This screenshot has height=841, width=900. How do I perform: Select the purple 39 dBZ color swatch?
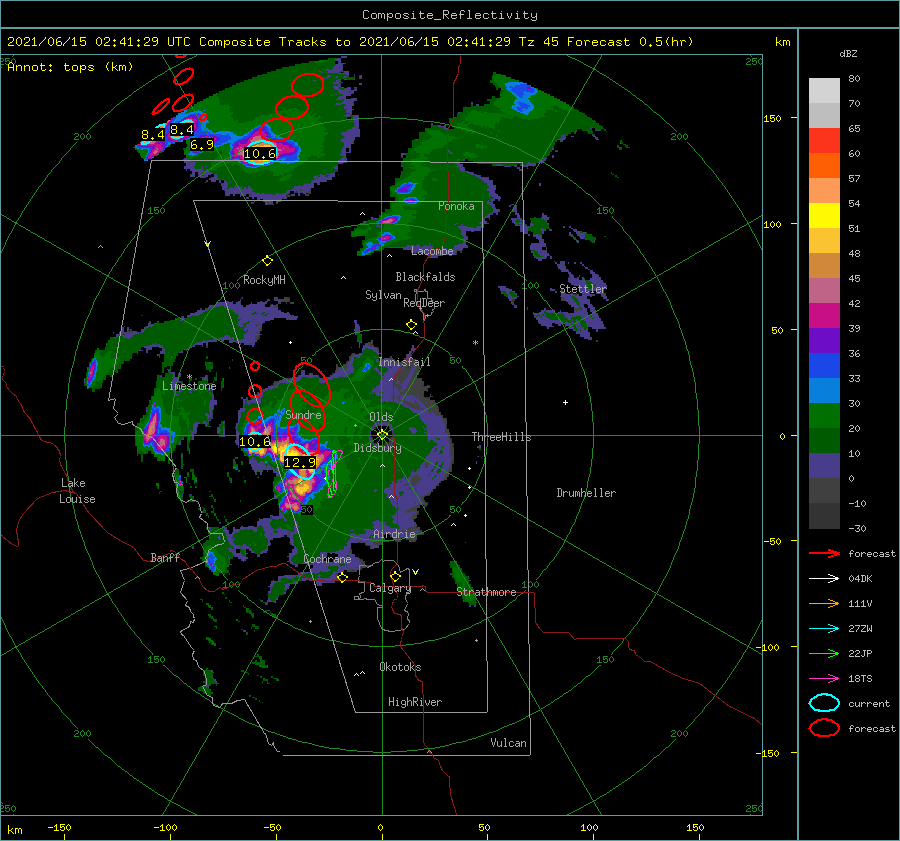[824, 340]
